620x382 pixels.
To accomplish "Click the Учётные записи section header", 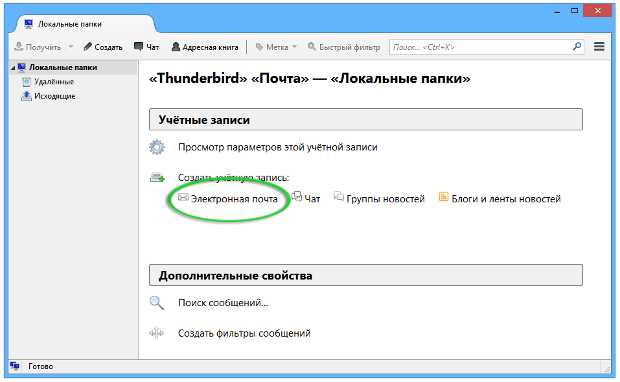I will tap(366, 120).
